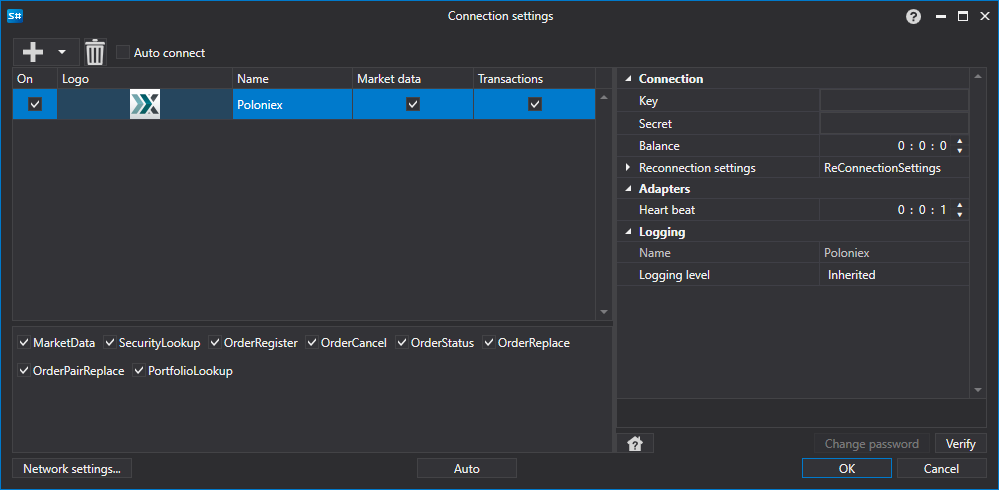Maximize the Connection settings window
999x490 pixels.
click(963, 17)
